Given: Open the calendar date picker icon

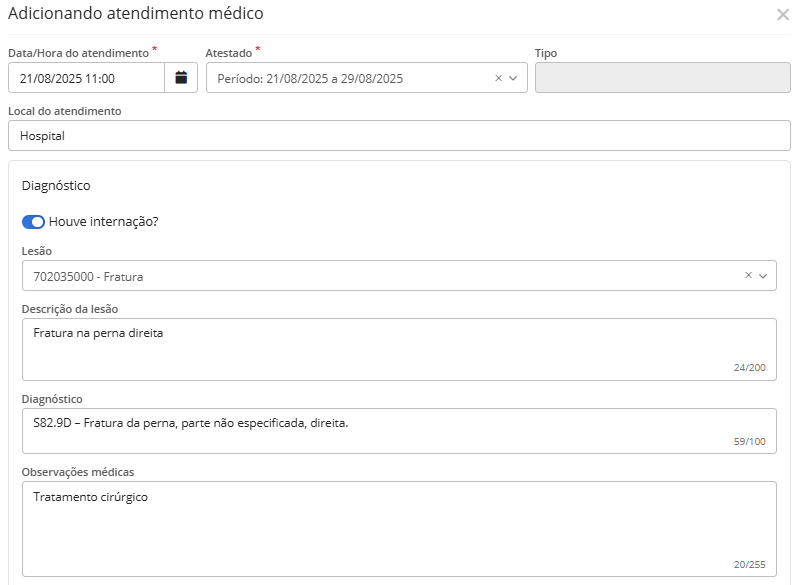Looking at the screenshot, I should (x=181, y=78).
